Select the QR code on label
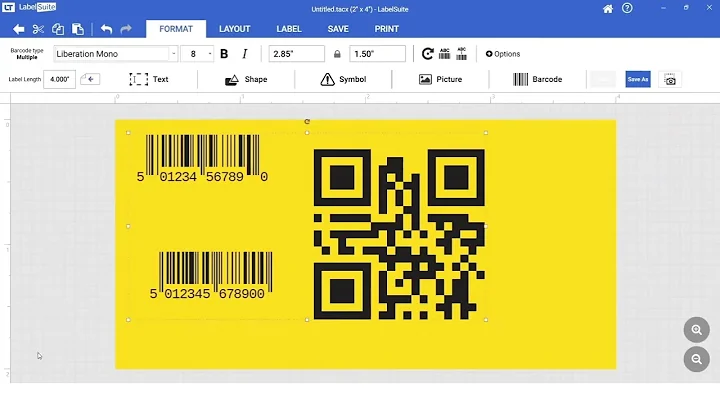The image size is (720, 404). [x=399, y=234]
